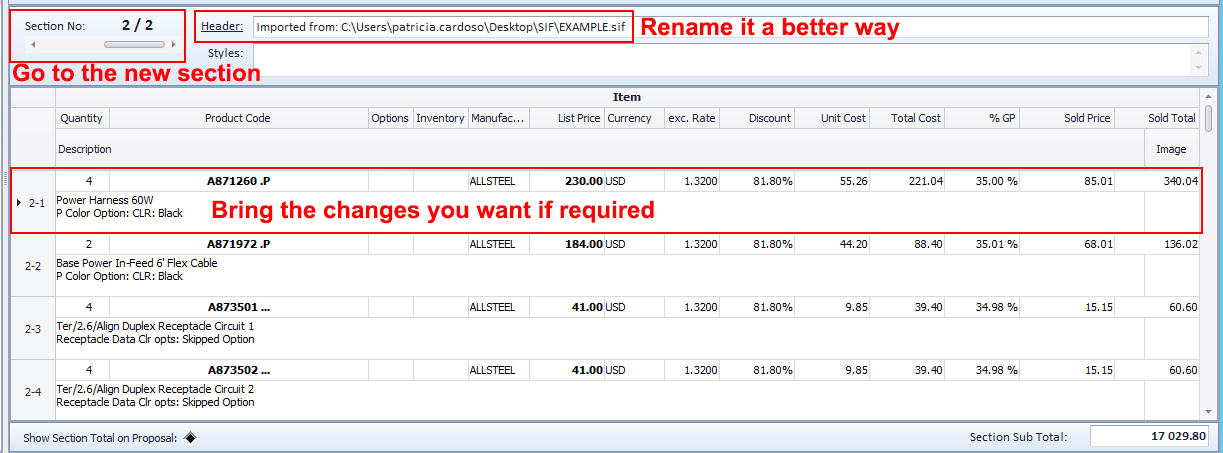The width and height of the screenshot is (1223, 453).
Task: Click the Product Code column header
Action: coord(238,118)
